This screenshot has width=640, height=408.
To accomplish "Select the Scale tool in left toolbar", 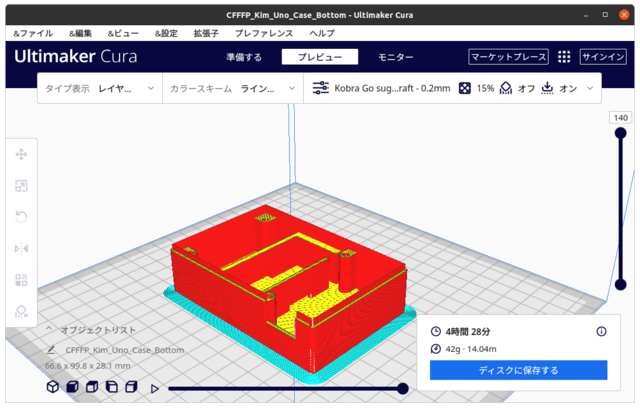I will pyautogui.click(x=21, y=186).
